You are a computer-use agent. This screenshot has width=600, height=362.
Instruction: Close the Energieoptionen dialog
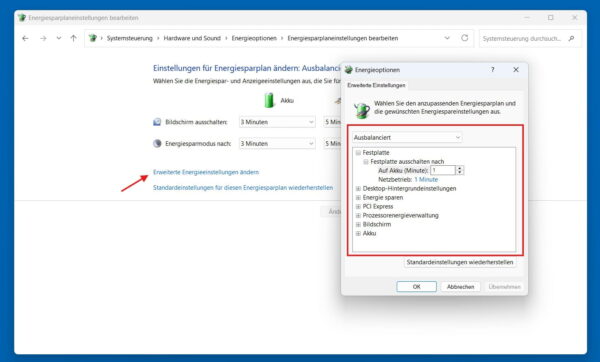[x=516, y=70]
